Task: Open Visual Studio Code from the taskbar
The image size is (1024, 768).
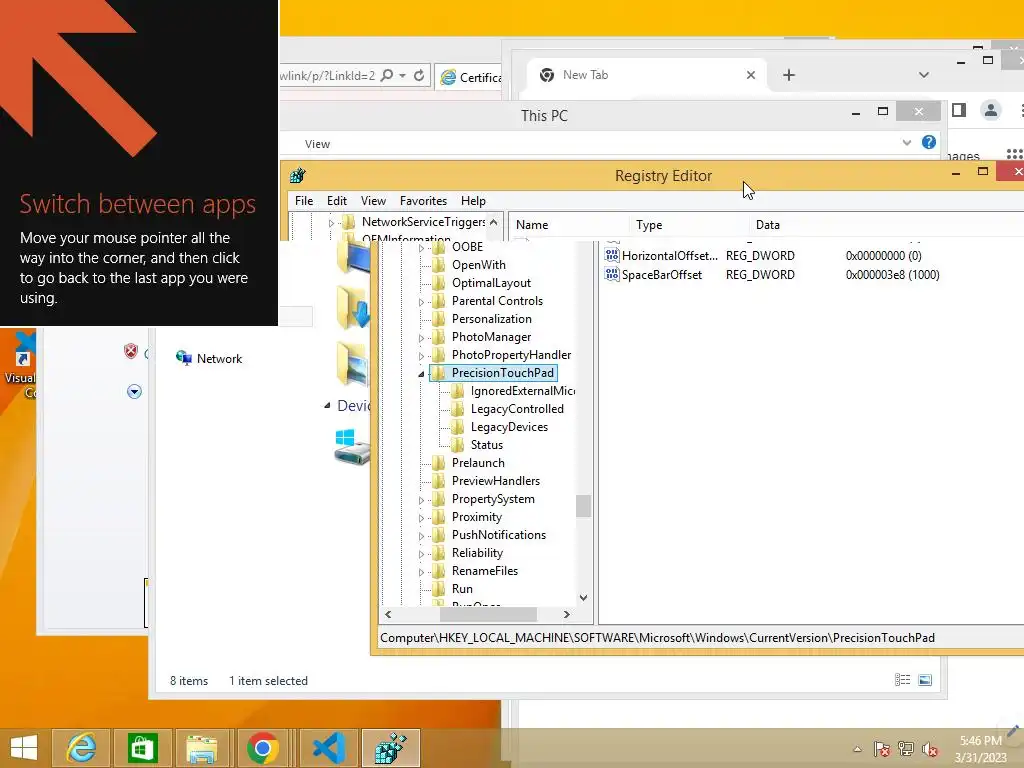Action: coord(328,748)
